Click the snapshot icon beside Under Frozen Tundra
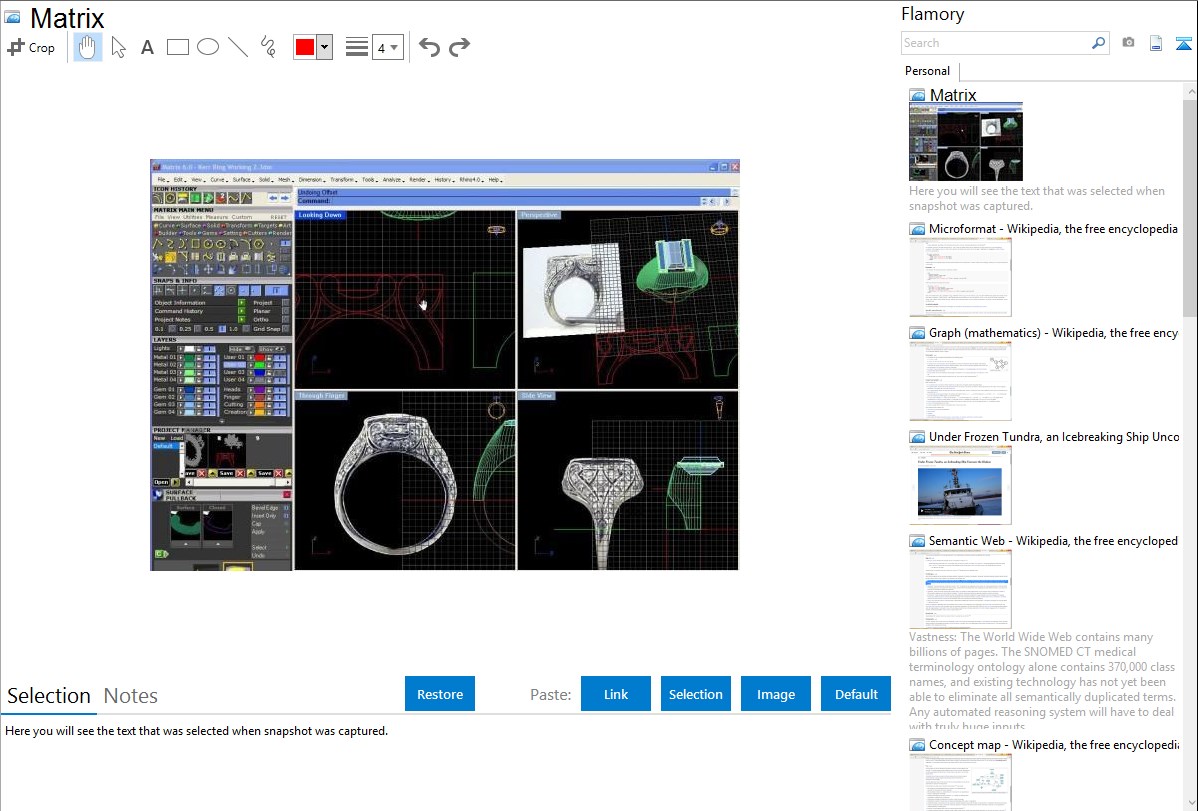This screenshot has height=811, width=1198. 917,437
